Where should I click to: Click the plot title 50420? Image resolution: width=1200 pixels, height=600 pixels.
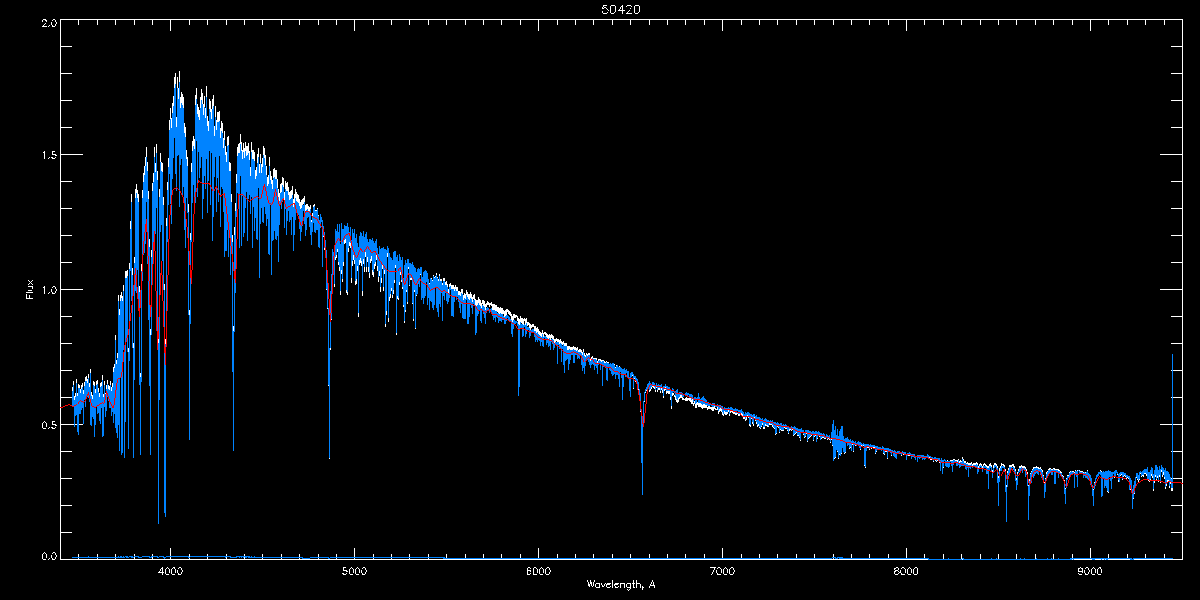pos(600,9)
